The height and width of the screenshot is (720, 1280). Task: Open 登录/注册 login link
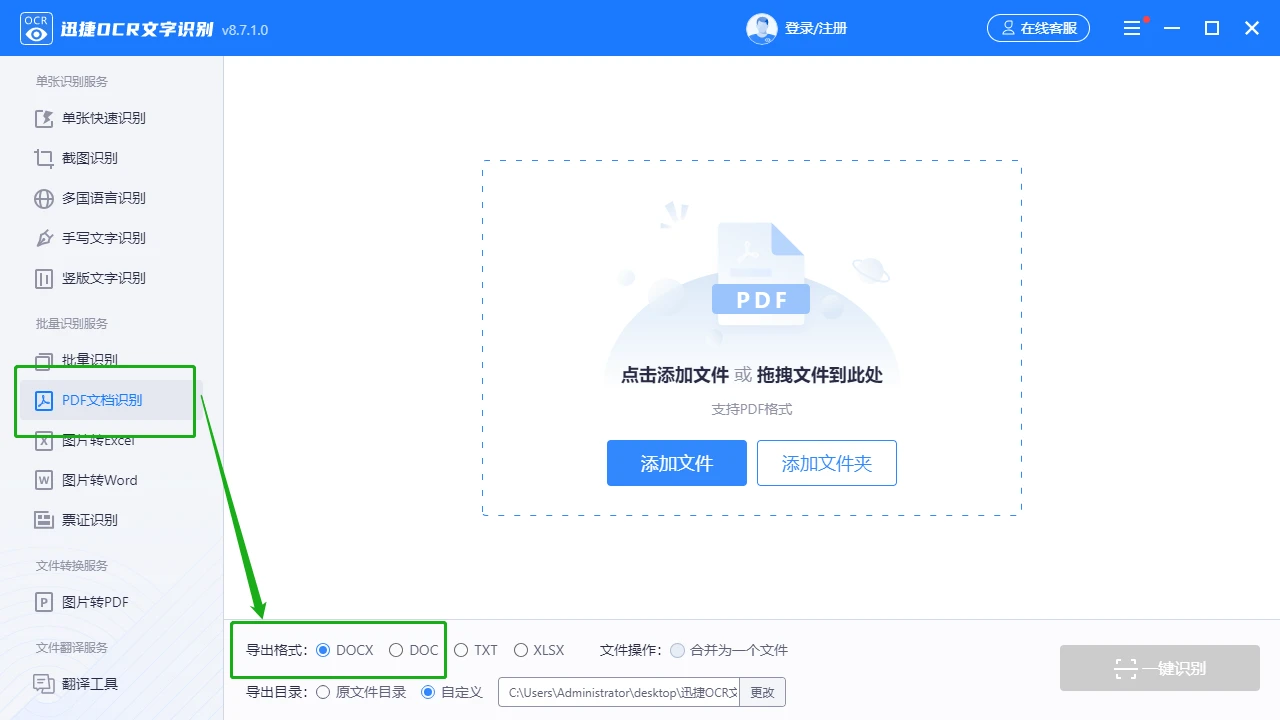click(816, 28)
